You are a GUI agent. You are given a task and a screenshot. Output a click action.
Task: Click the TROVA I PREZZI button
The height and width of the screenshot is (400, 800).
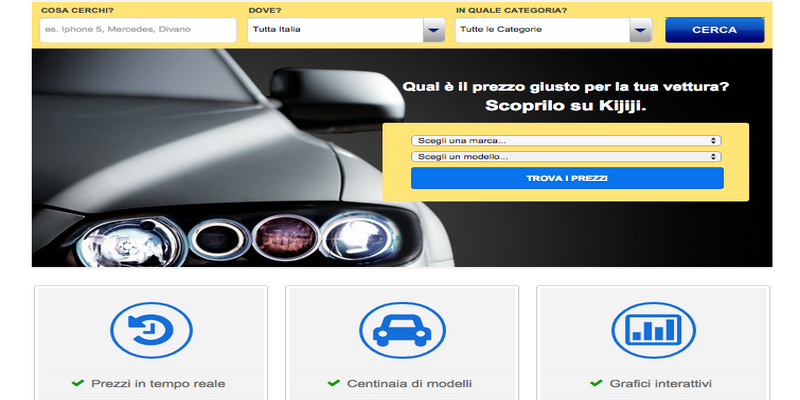(567, 178)
